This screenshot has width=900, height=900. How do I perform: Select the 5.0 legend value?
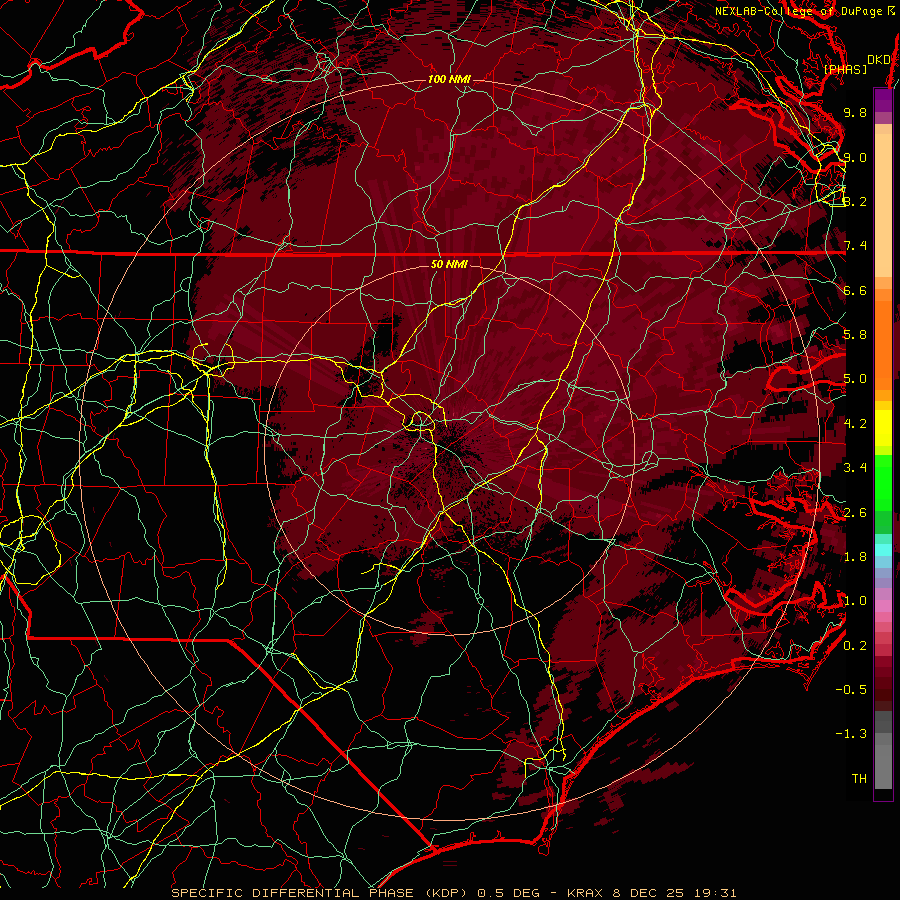tap(855, 379)
